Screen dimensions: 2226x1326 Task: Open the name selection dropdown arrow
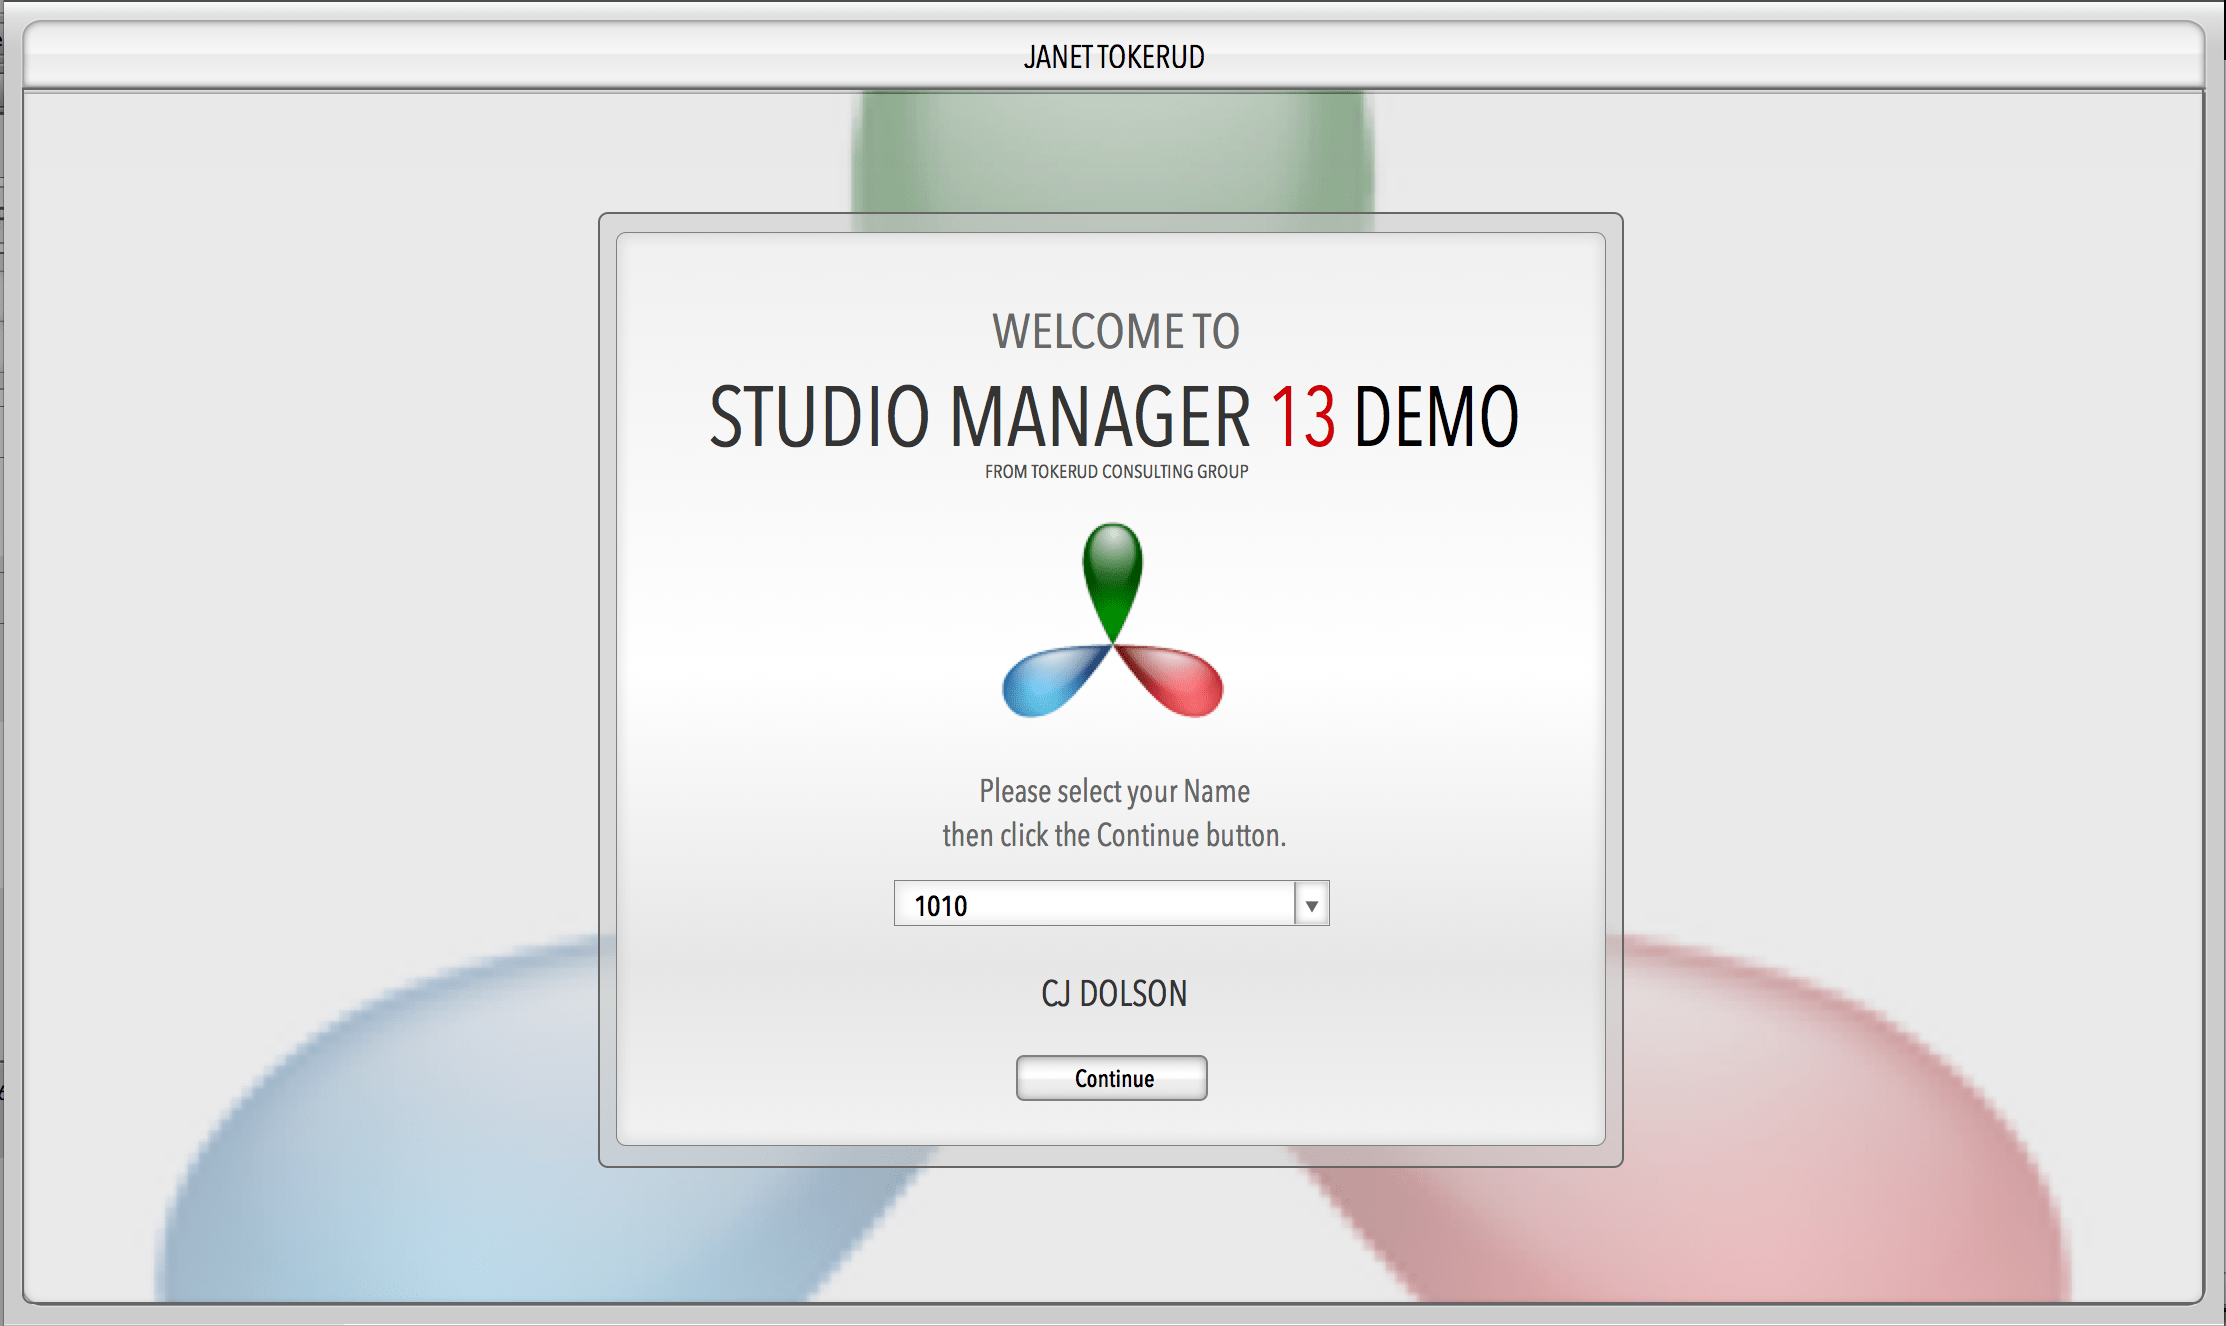tap(1310, 903)
